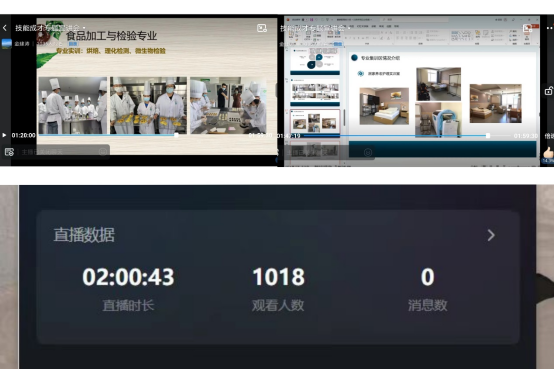The width and height of the screenshot is (554, 369).
Task: Open emoji picker in right video chat box
Action: pos(368,152)
